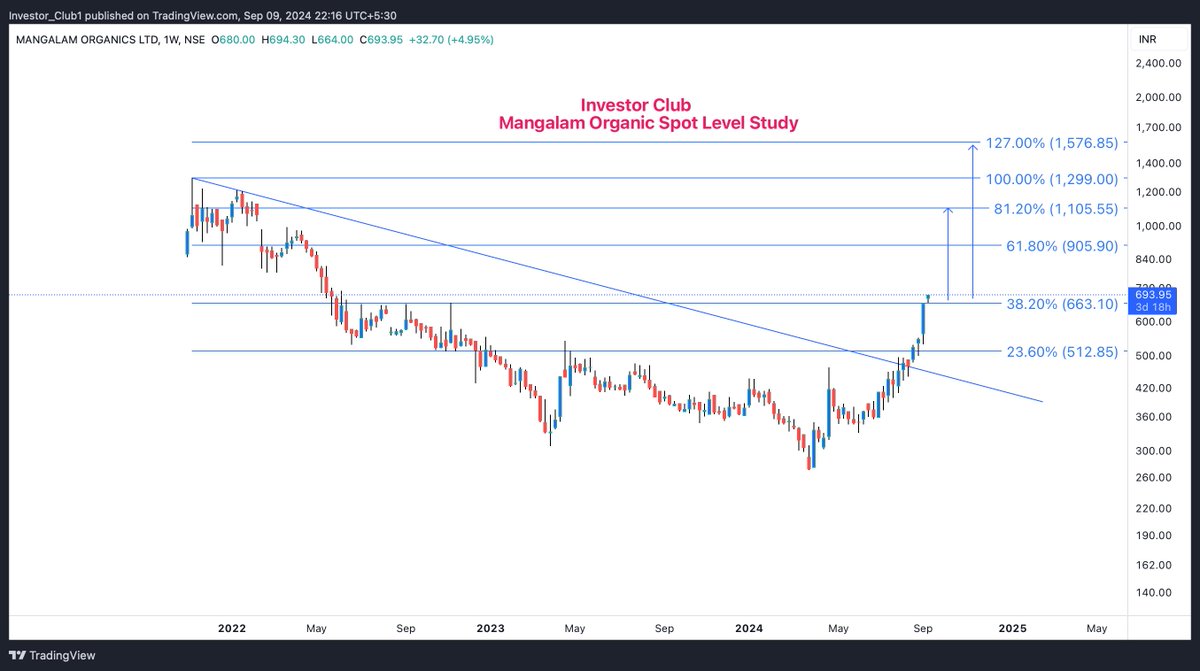The height and width of the screenshot is (671, 1200).
Task: Click the 162.00 price axis value
Action: [1155, 565]
